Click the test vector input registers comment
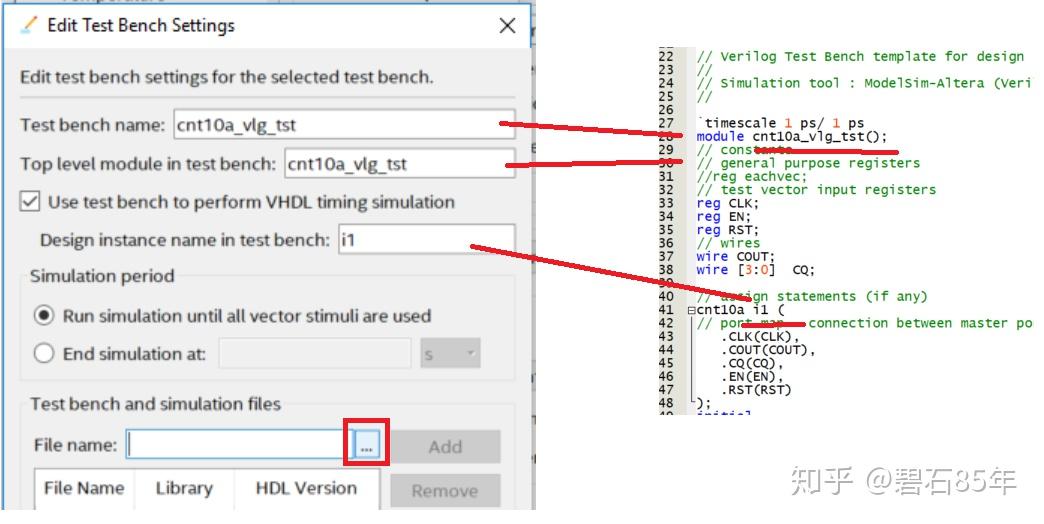Viewport: 1044px width, 524px height. (x=816, y=190)
